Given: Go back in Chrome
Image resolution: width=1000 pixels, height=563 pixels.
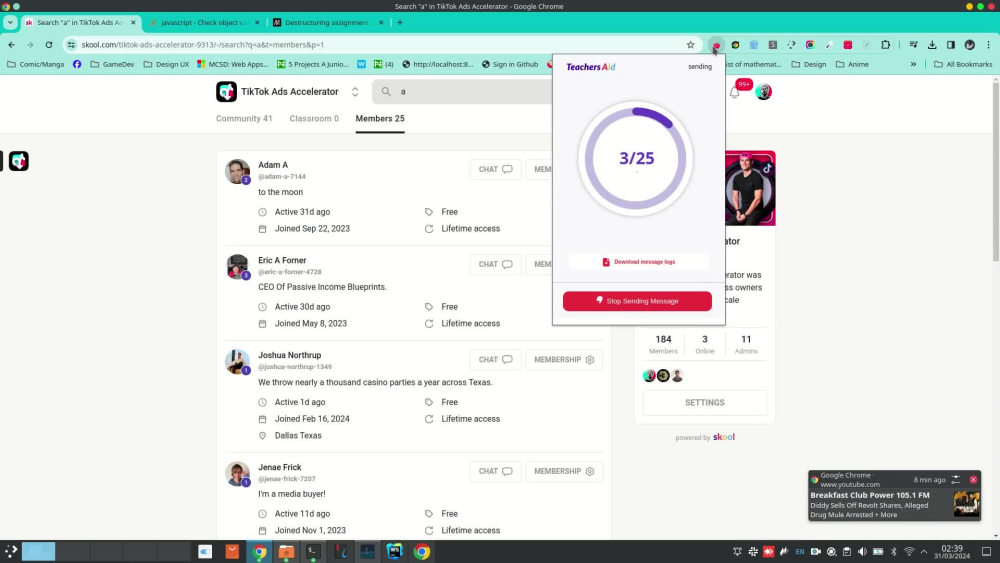Looking at the screenshot, I should point(12,45).
